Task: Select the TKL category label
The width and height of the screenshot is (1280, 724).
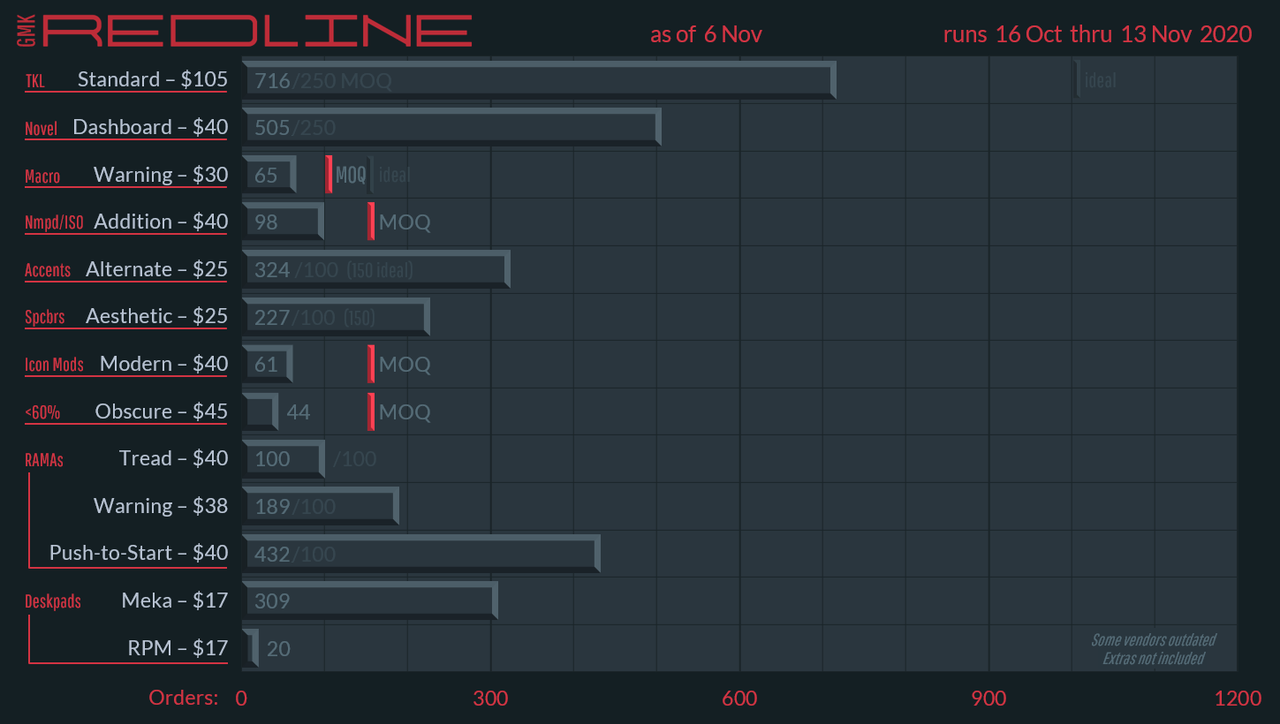Action: (35, 81)
